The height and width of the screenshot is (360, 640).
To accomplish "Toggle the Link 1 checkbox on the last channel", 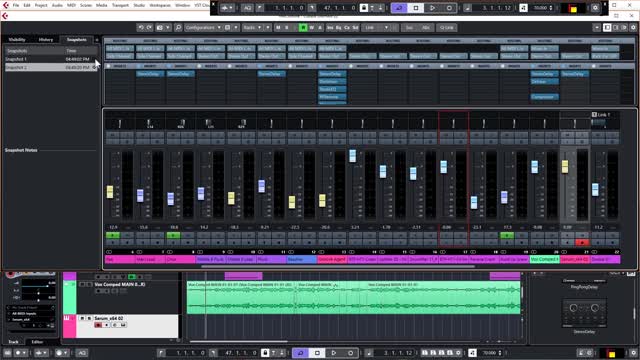I will (594, 115).
